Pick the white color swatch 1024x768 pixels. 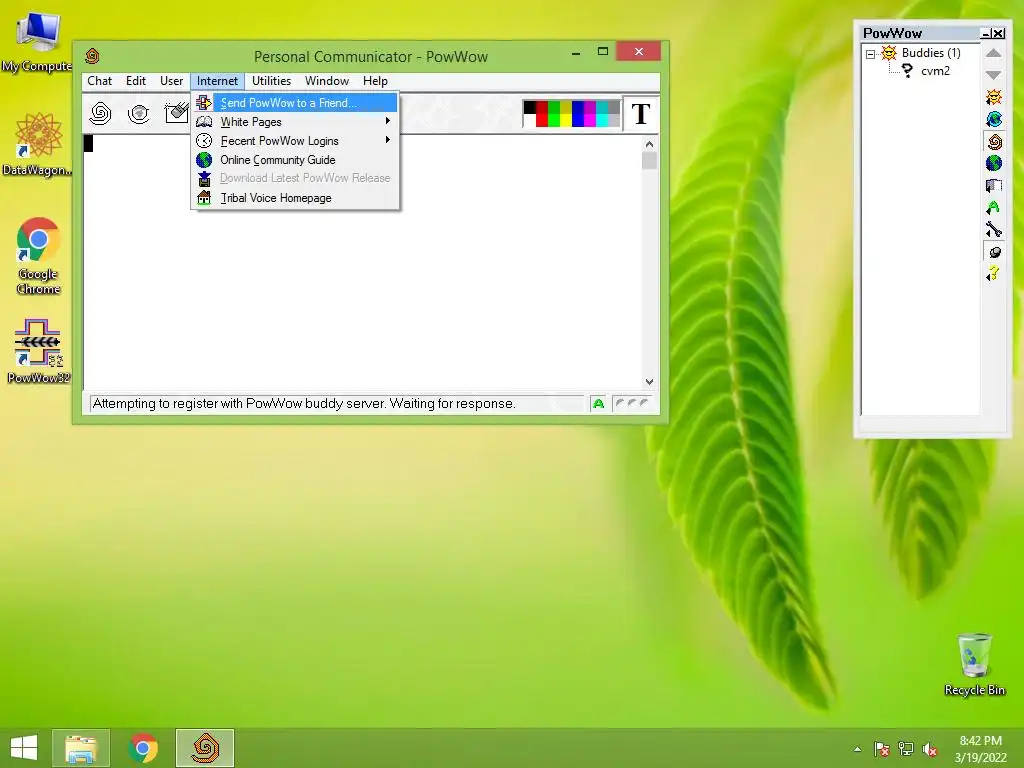[x=530, y=120]
